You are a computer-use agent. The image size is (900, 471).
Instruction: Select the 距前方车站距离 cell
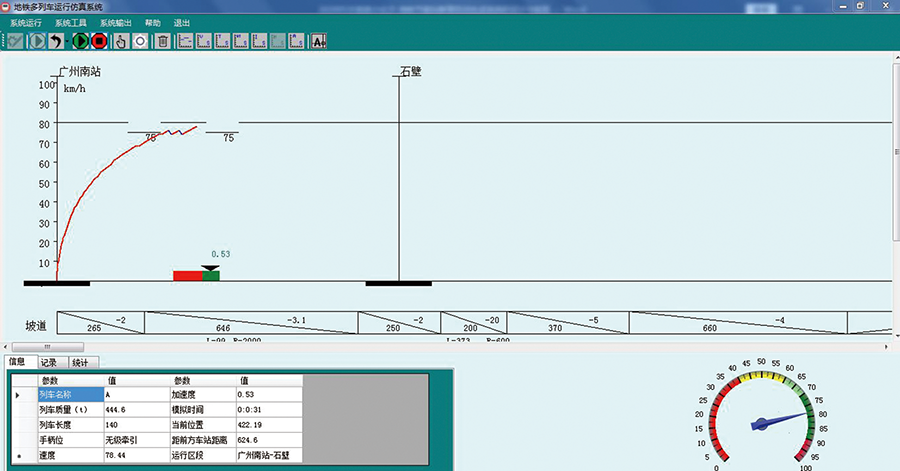203,440
